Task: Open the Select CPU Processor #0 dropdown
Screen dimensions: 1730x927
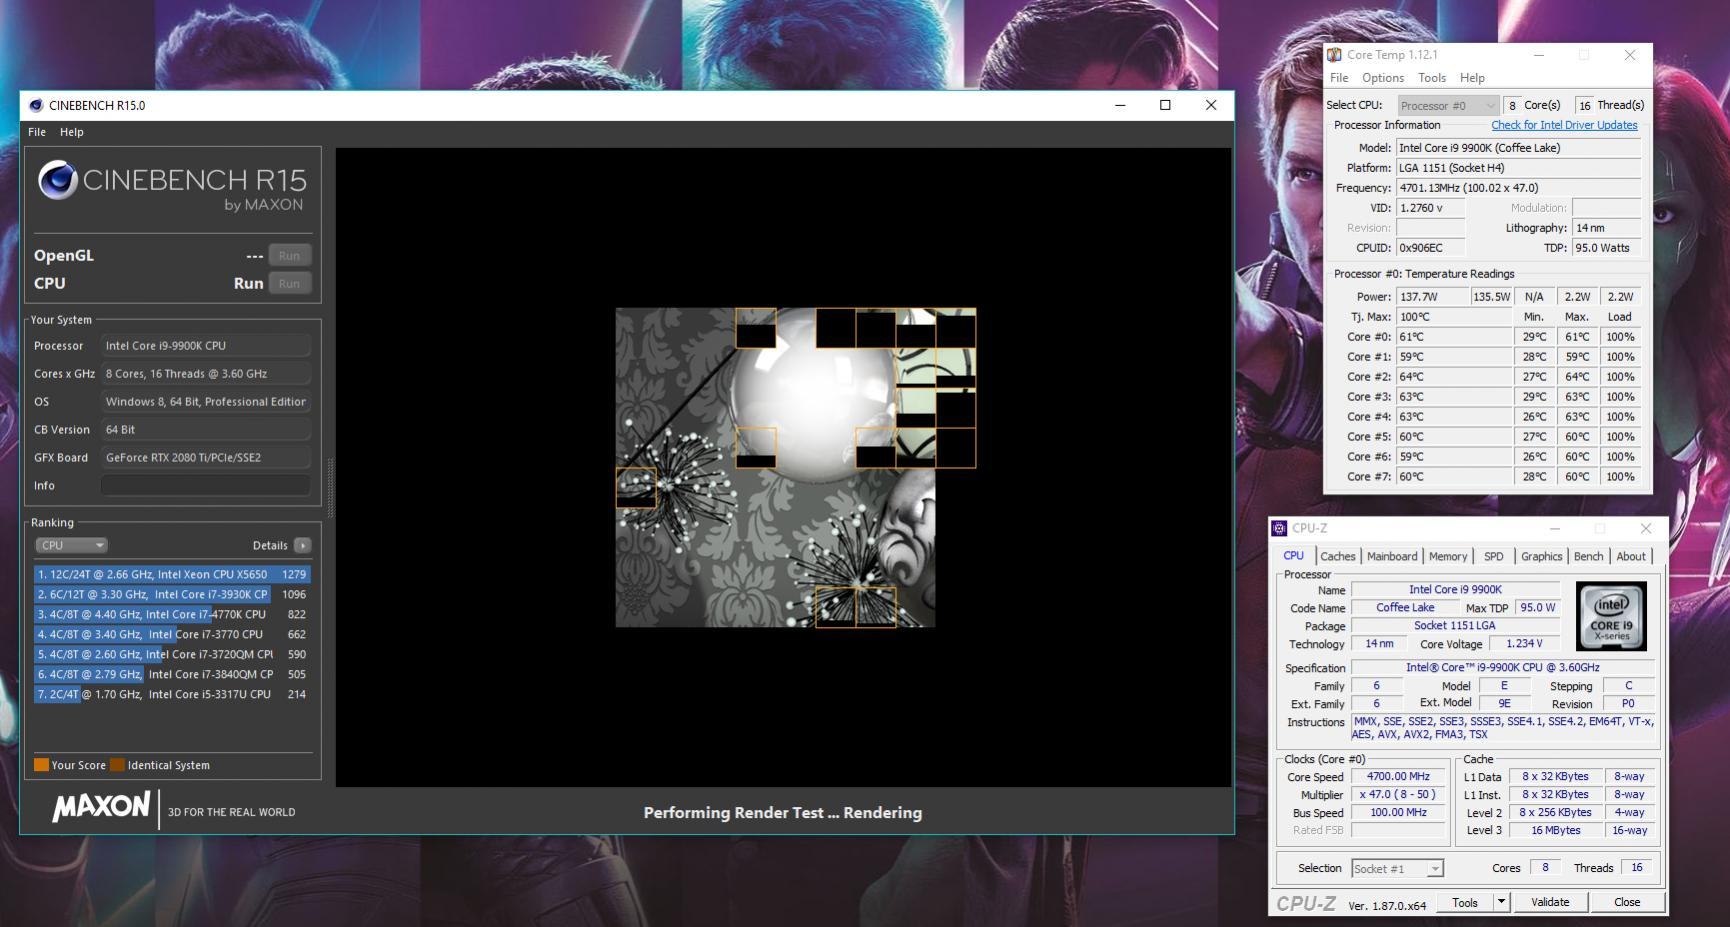Action: coord(1447,105)
